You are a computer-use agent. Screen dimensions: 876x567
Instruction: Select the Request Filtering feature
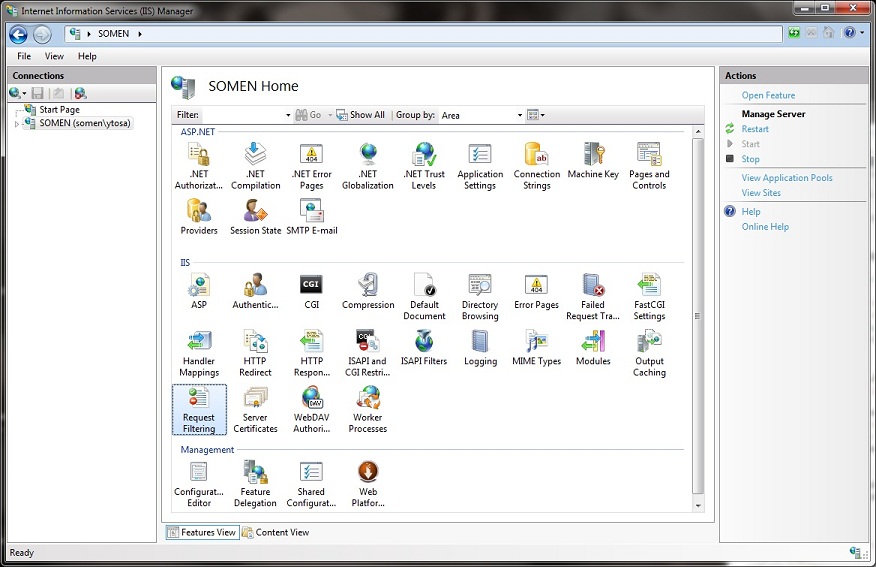tap(199, 409)
